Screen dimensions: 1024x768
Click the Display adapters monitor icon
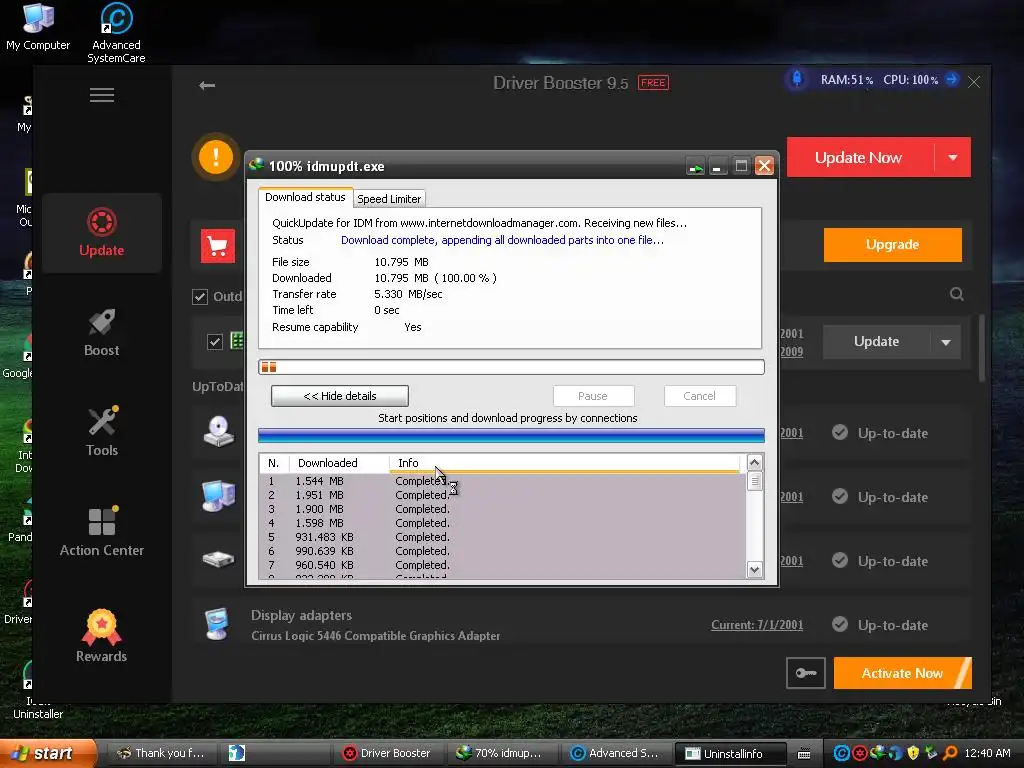click(x=217, y=624)
